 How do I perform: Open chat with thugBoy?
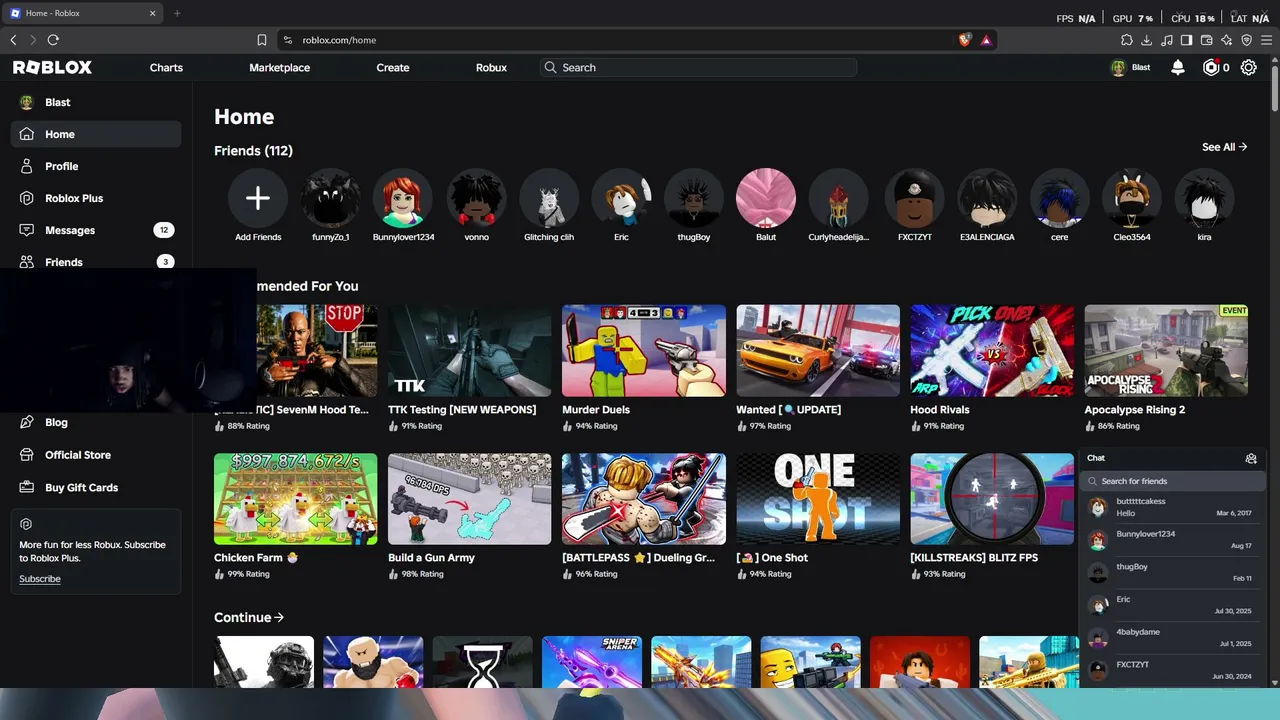(1171, 572)
